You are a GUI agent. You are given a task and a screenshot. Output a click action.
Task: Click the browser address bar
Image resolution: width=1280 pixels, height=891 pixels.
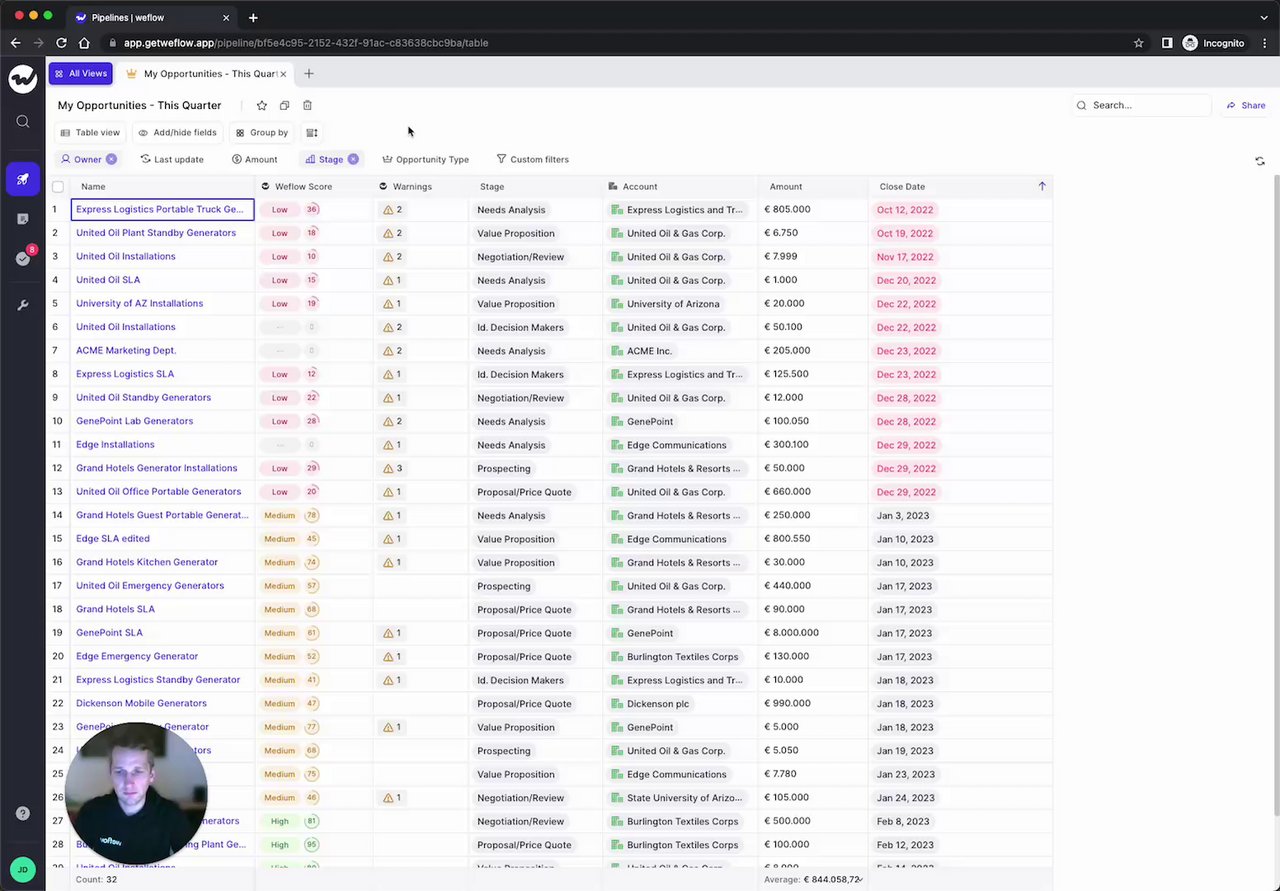(620, 43)
